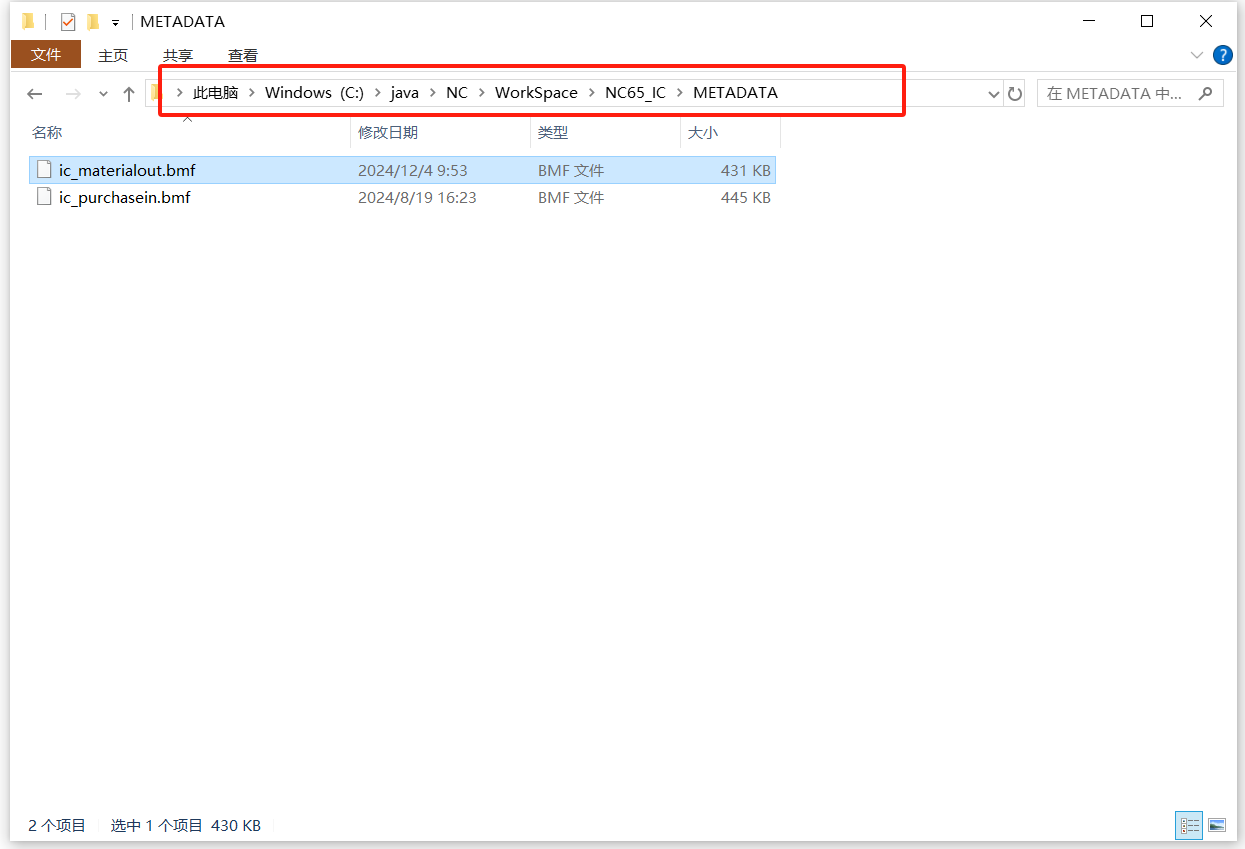Minimize the METADATA window

click(1089, 21)
